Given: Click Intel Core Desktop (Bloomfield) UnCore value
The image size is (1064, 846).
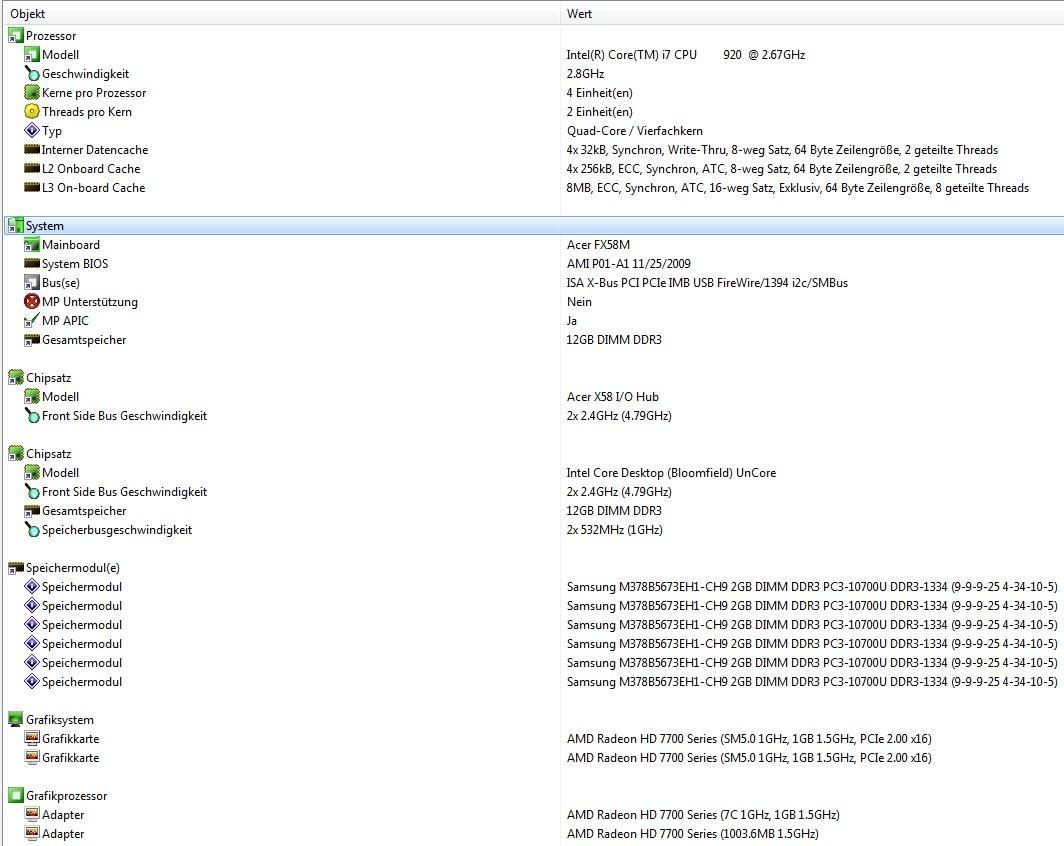Looking at the screenshot, I should click(671, 473).
